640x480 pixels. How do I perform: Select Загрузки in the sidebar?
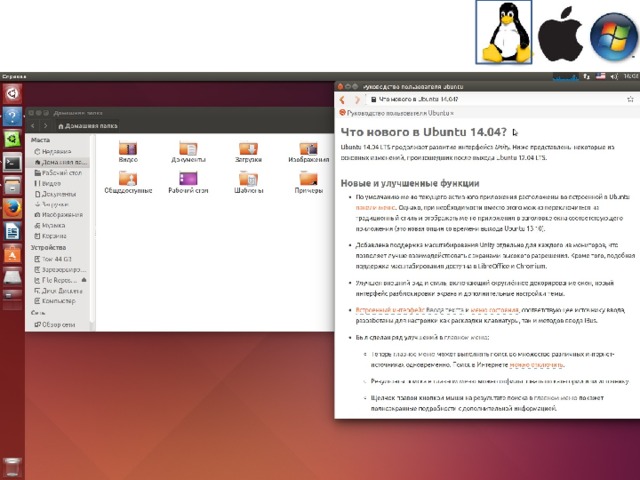59,204
